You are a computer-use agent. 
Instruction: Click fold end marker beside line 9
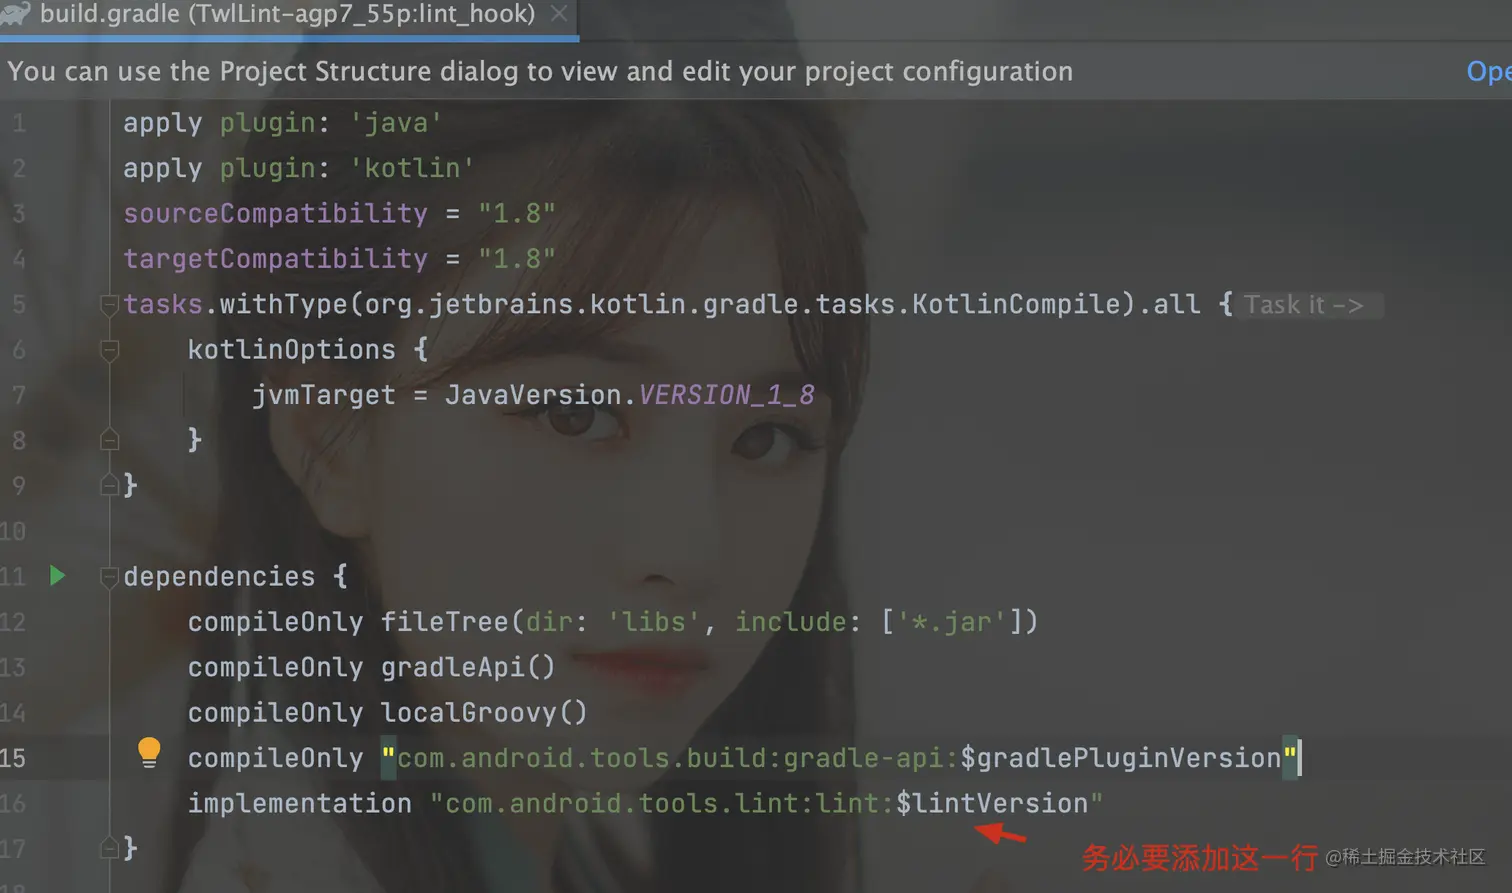coord(110,485)
